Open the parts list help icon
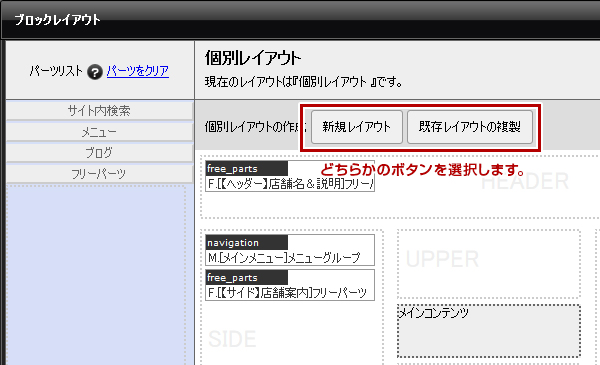The height and width of the screenshot is (365, 600). point(95,72)
